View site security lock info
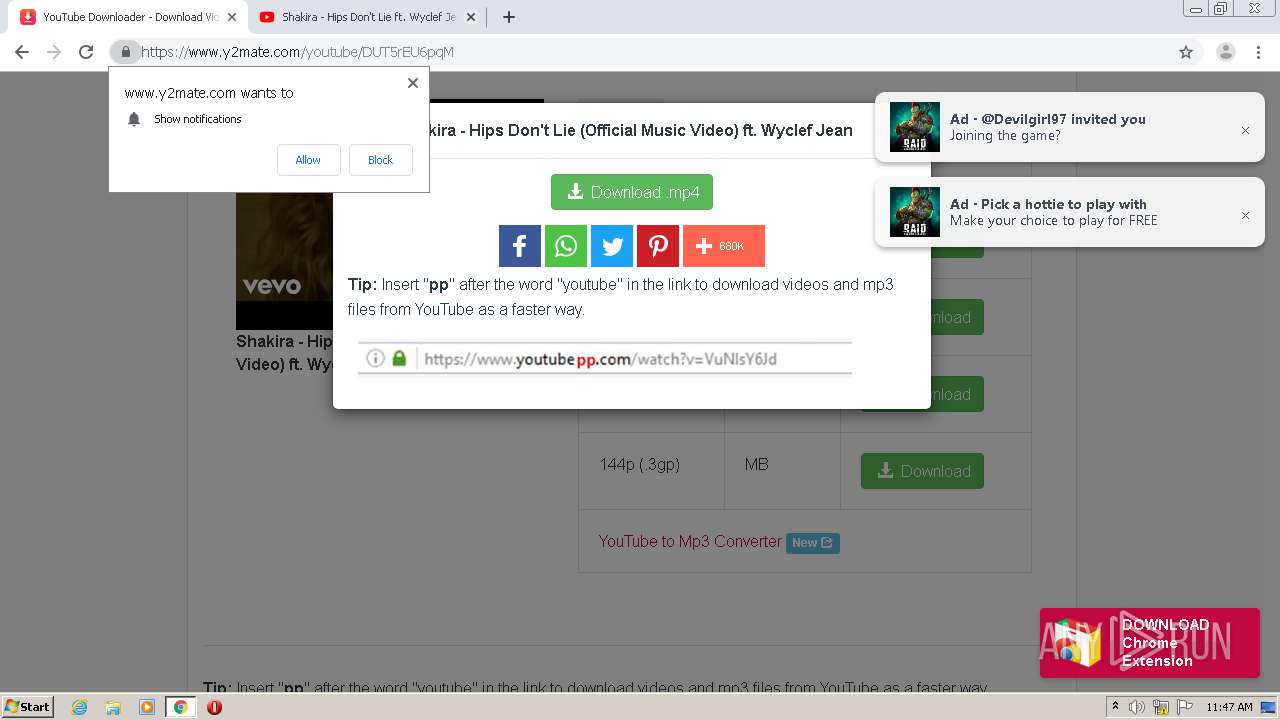Viewport: 1280px width, 720px height. point(125,52)
